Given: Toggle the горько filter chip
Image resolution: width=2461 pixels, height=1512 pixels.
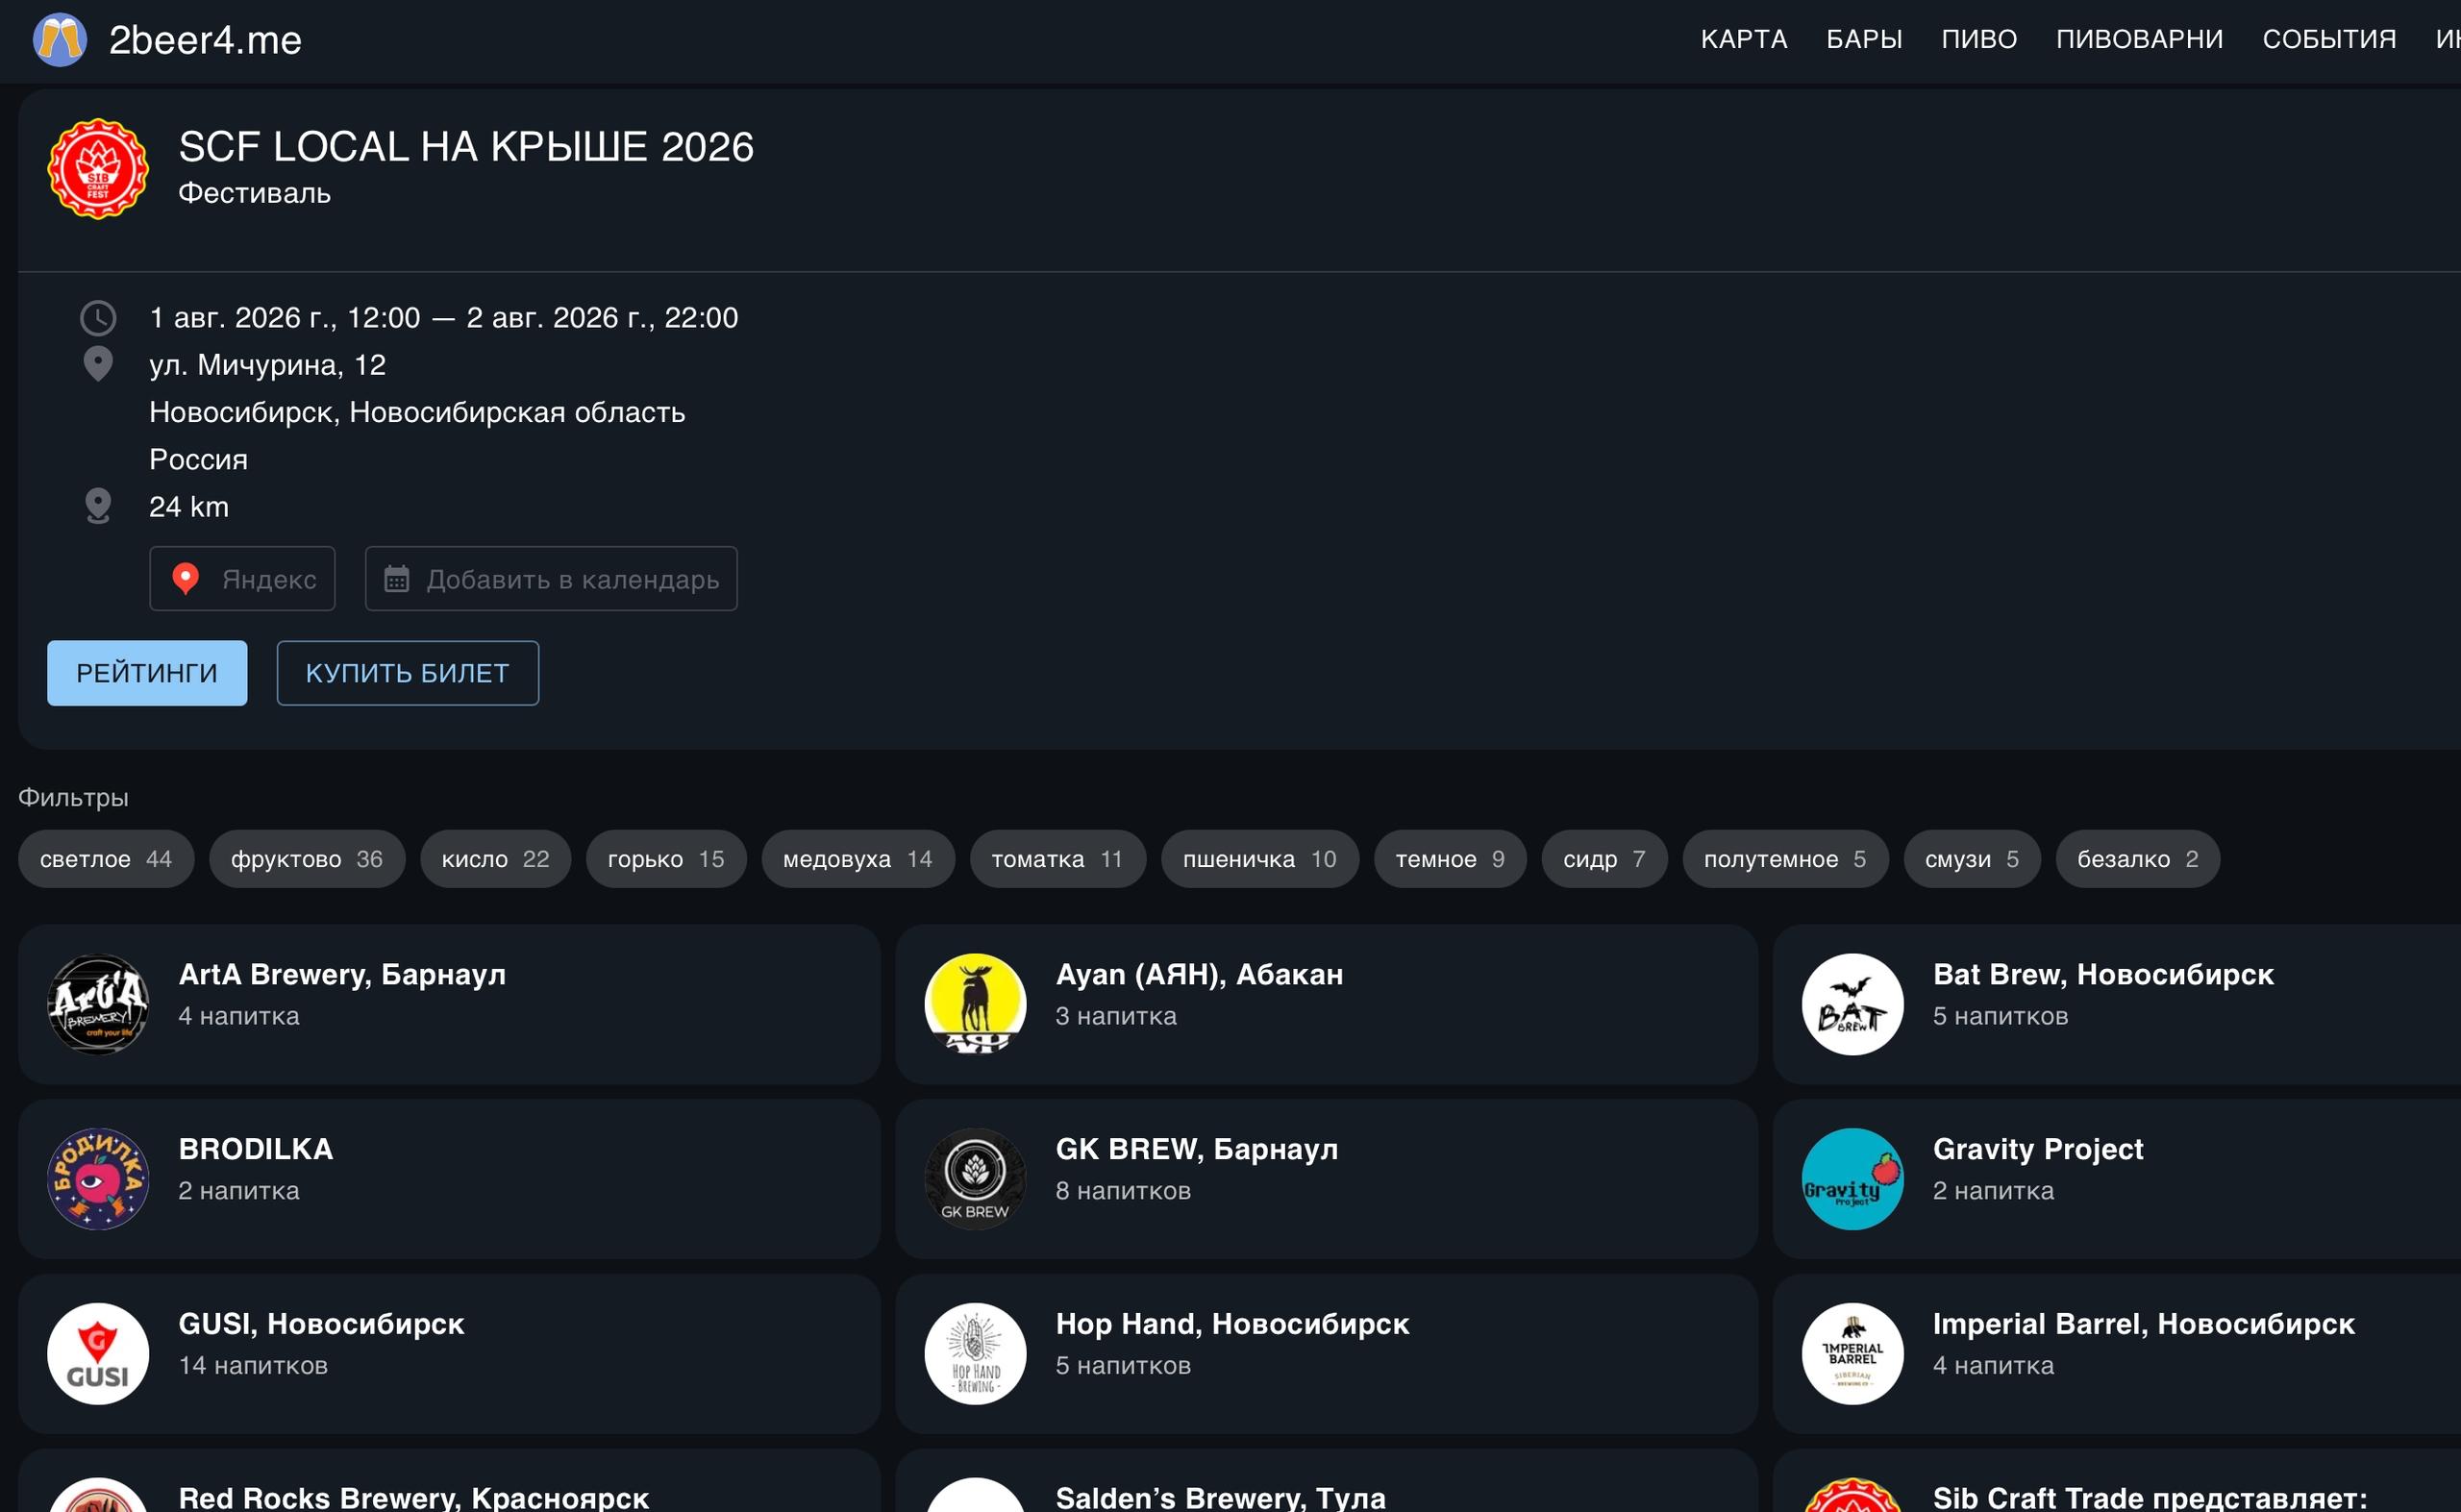Looking at the screenshot, I should click(x=666, y=859).
